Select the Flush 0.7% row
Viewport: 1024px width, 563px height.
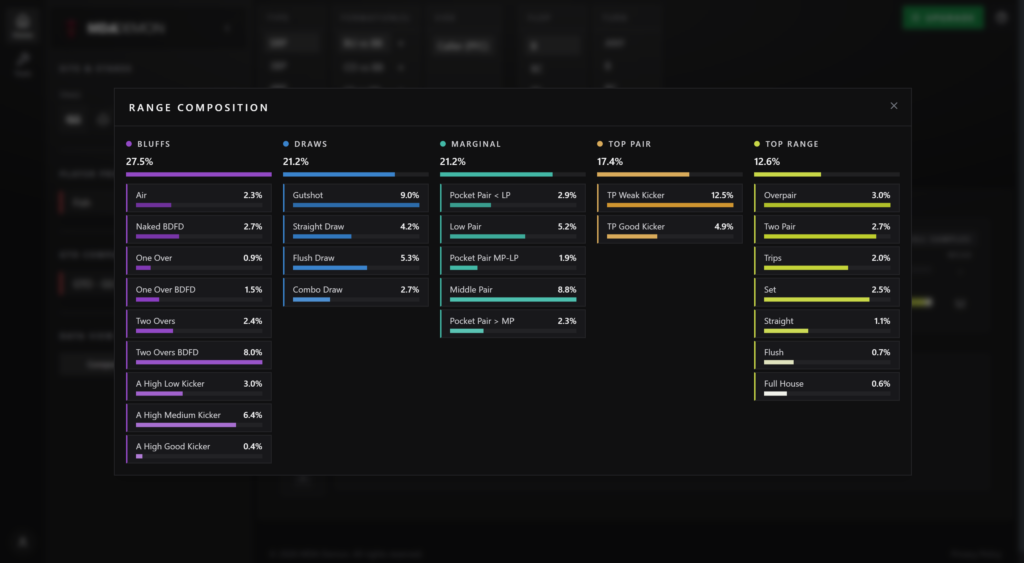click(x=827, y=355)
